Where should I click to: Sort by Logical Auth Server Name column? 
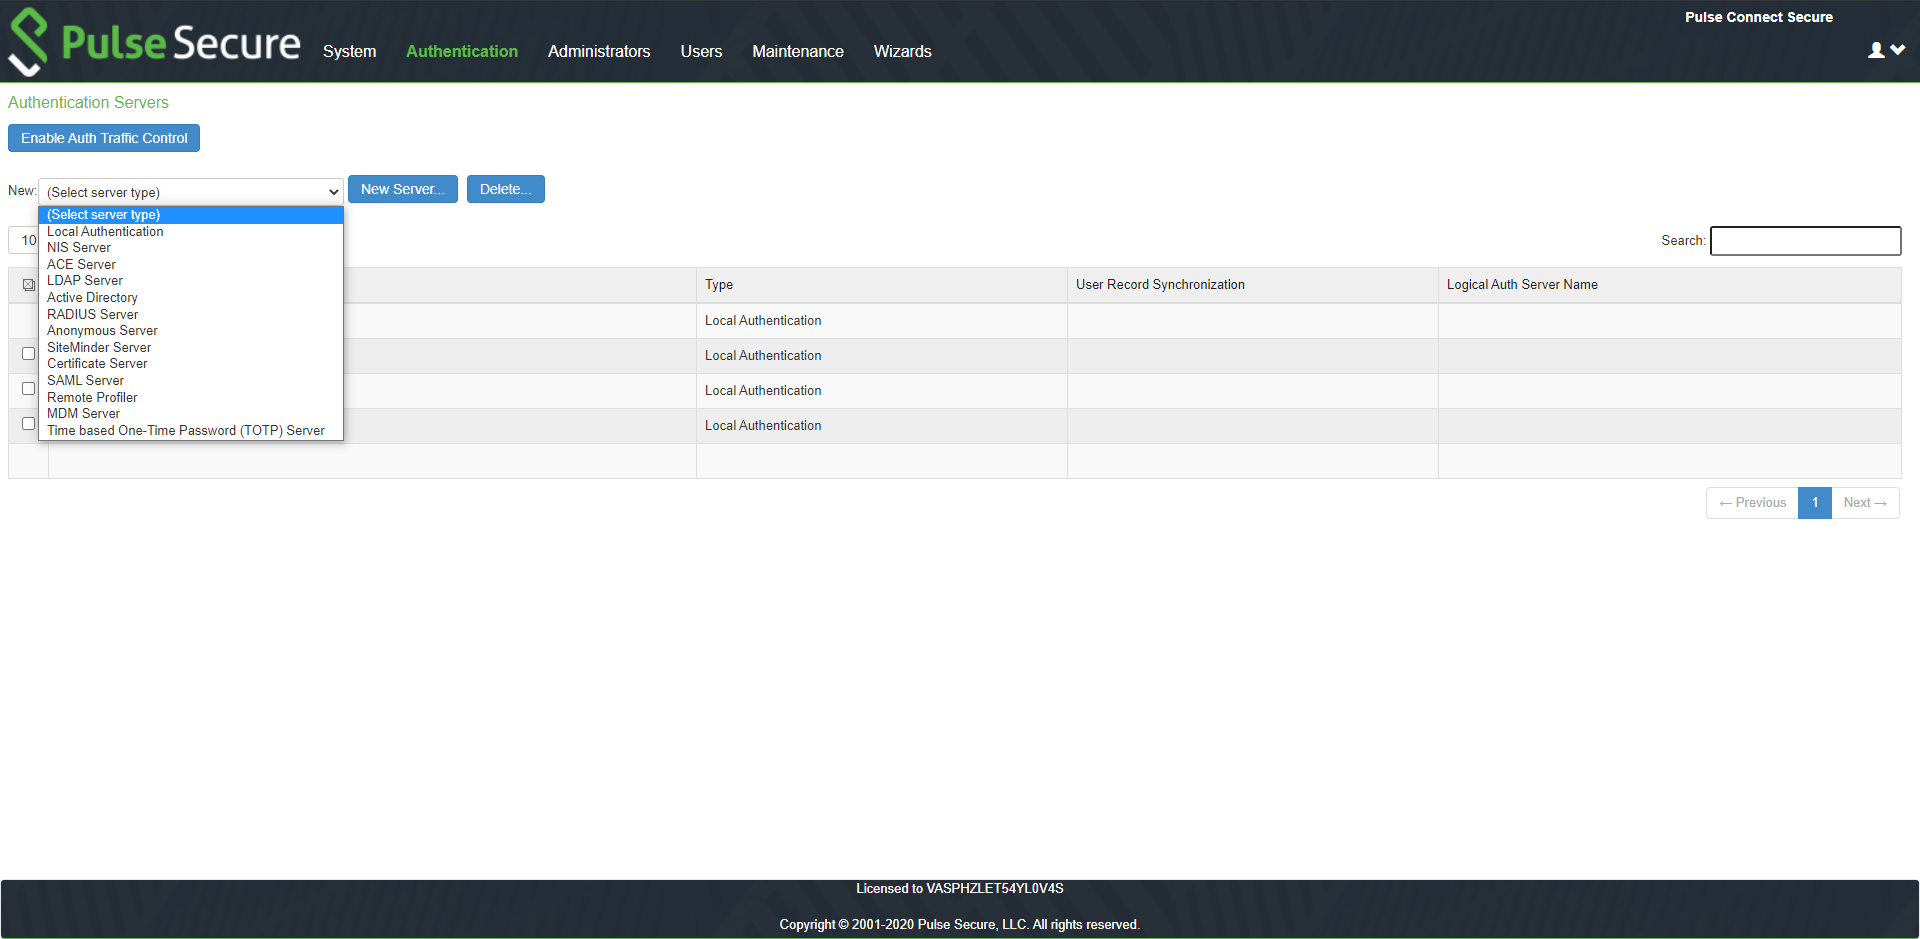[x=1669, y=285]
